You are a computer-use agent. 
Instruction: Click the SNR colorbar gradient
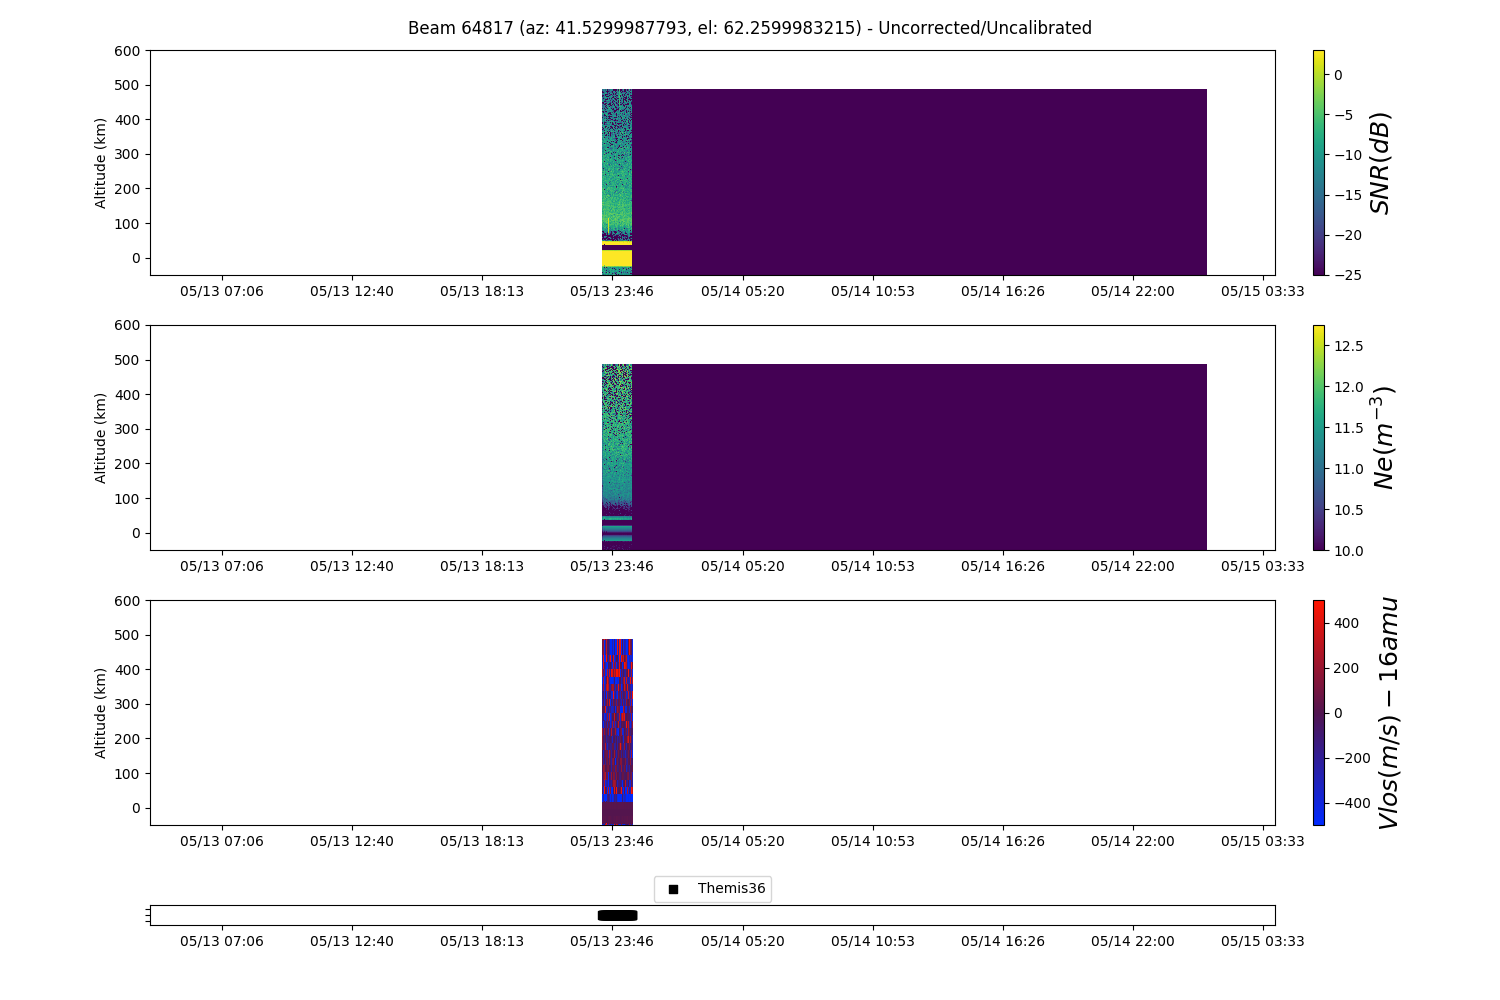(x=1318, y=162)
